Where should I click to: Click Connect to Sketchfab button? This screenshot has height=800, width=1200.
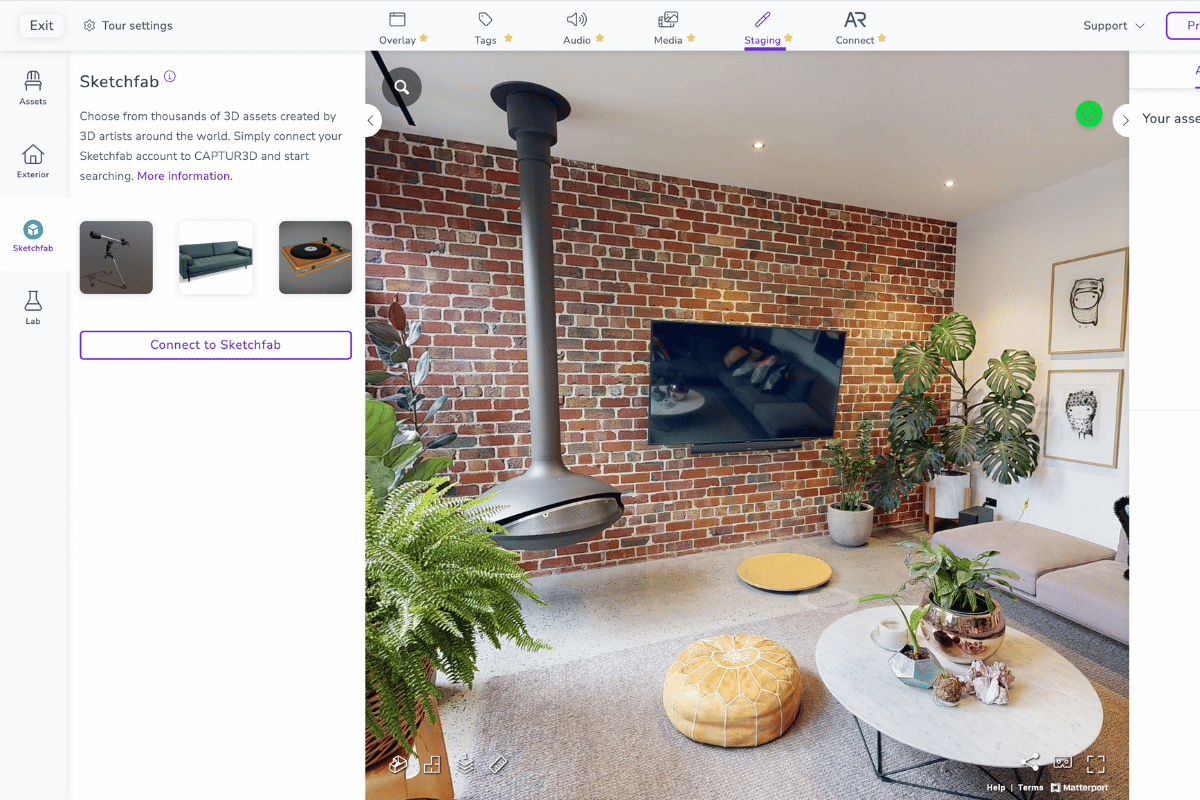pyautogui.click(x=216, y=345)
